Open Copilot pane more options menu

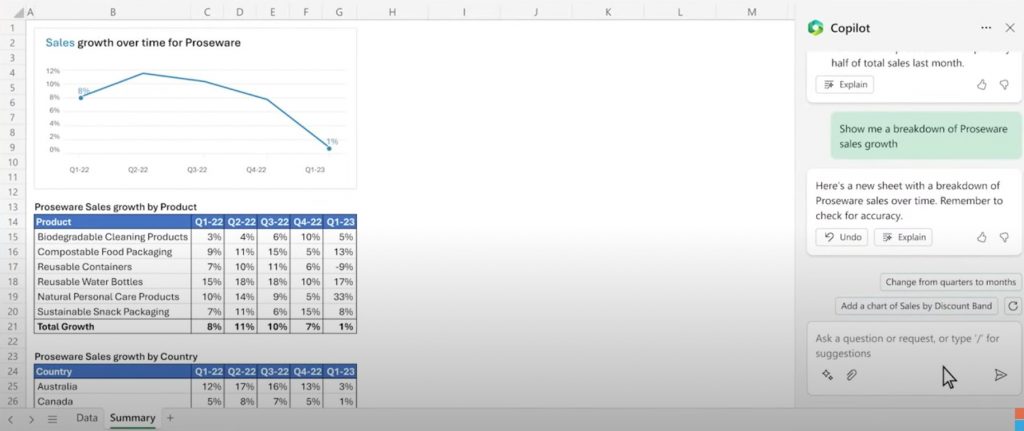click(986, 27)
